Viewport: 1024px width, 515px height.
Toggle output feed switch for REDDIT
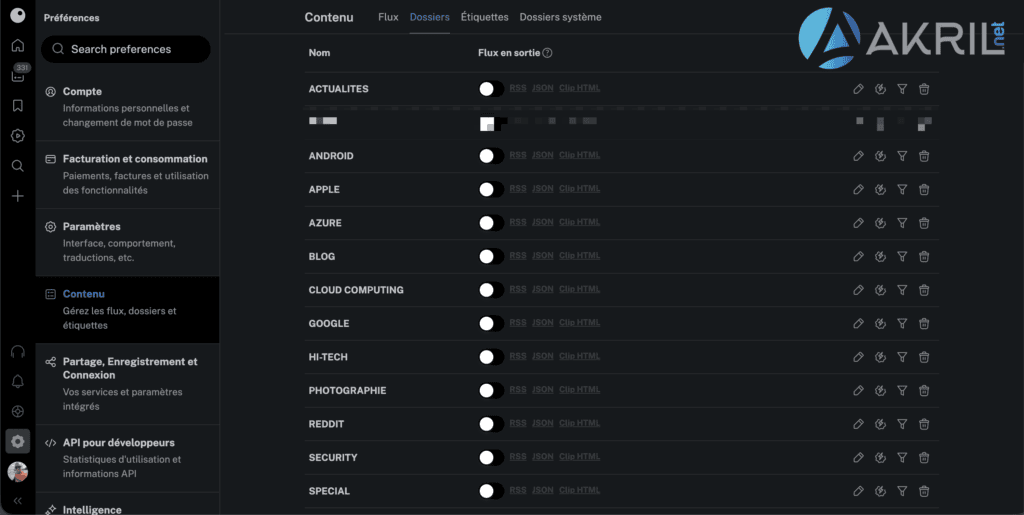(491, 424)
